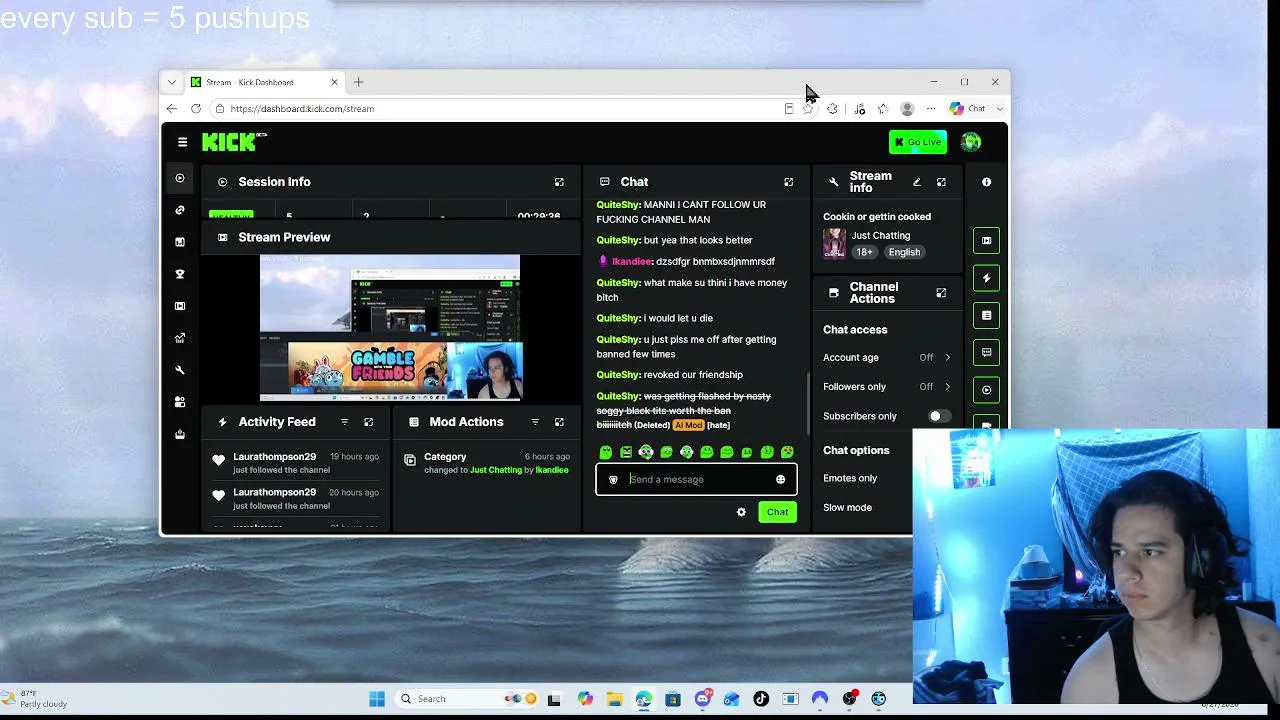The image size is (1280, 720).
Task: Open the link icon in the Kick sidebar
Action: pos(180,210)
